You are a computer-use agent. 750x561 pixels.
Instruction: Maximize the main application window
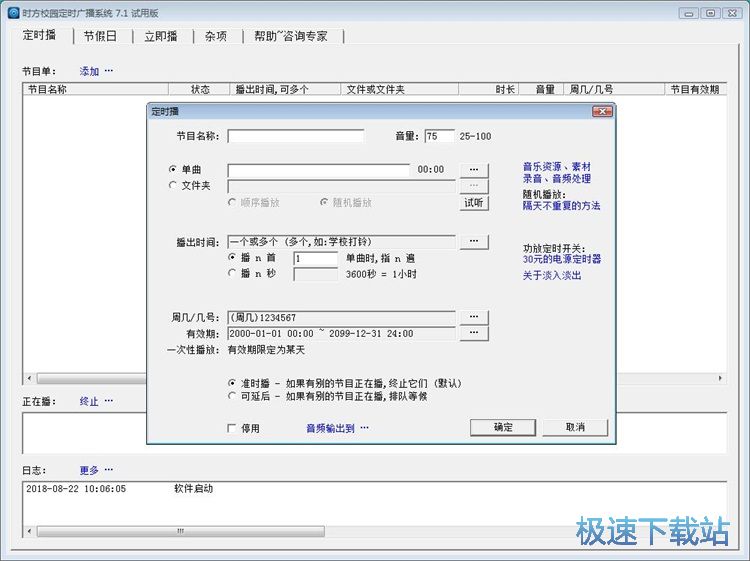(711, 13)
